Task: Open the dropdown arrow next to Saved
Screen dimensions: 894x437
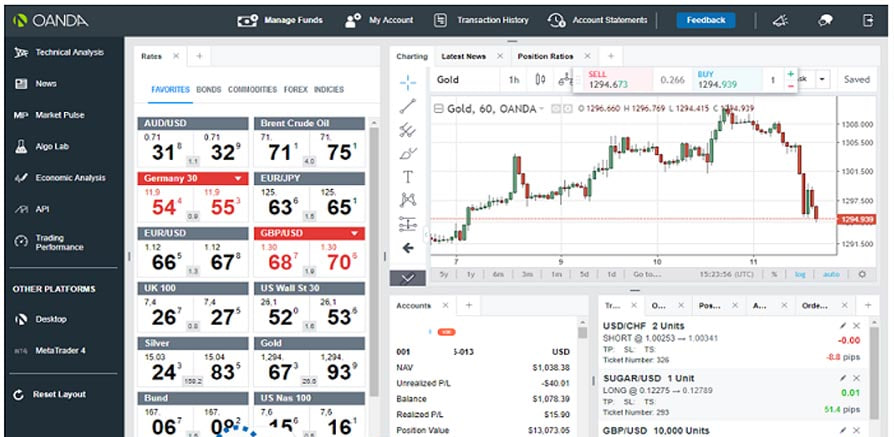Action: 822,80
